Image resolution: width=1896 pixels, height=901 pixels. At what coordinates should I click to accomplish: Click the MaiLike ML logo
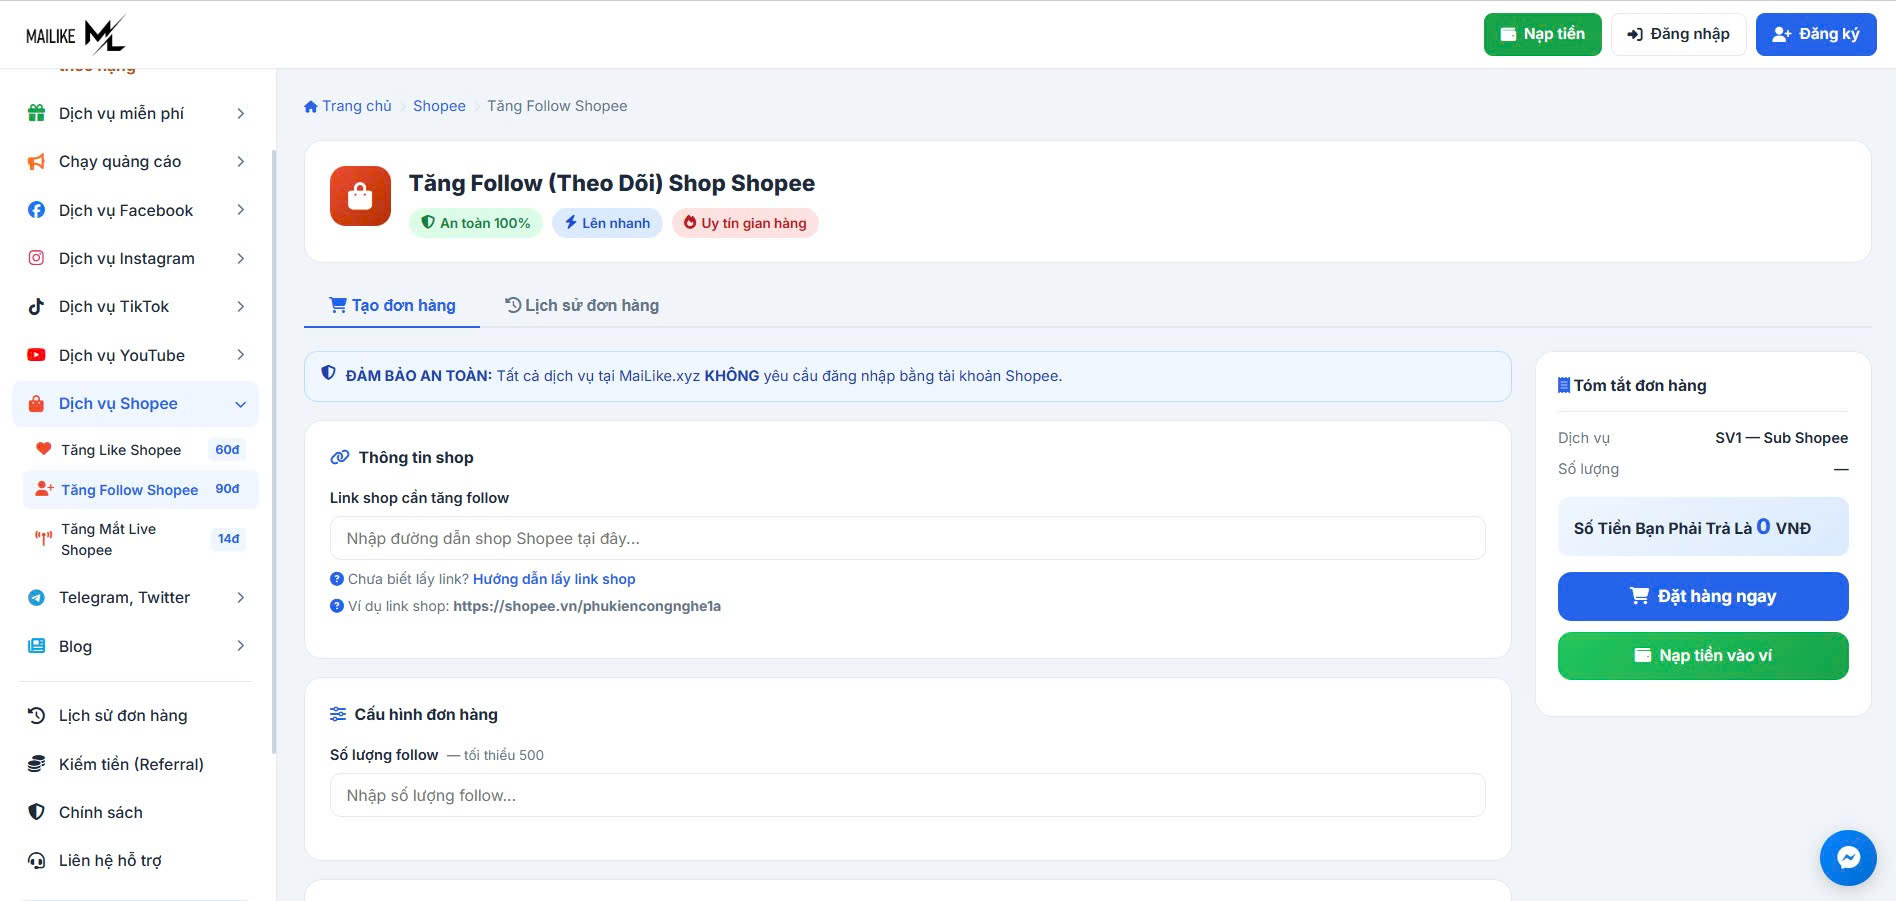coord(76,34)
